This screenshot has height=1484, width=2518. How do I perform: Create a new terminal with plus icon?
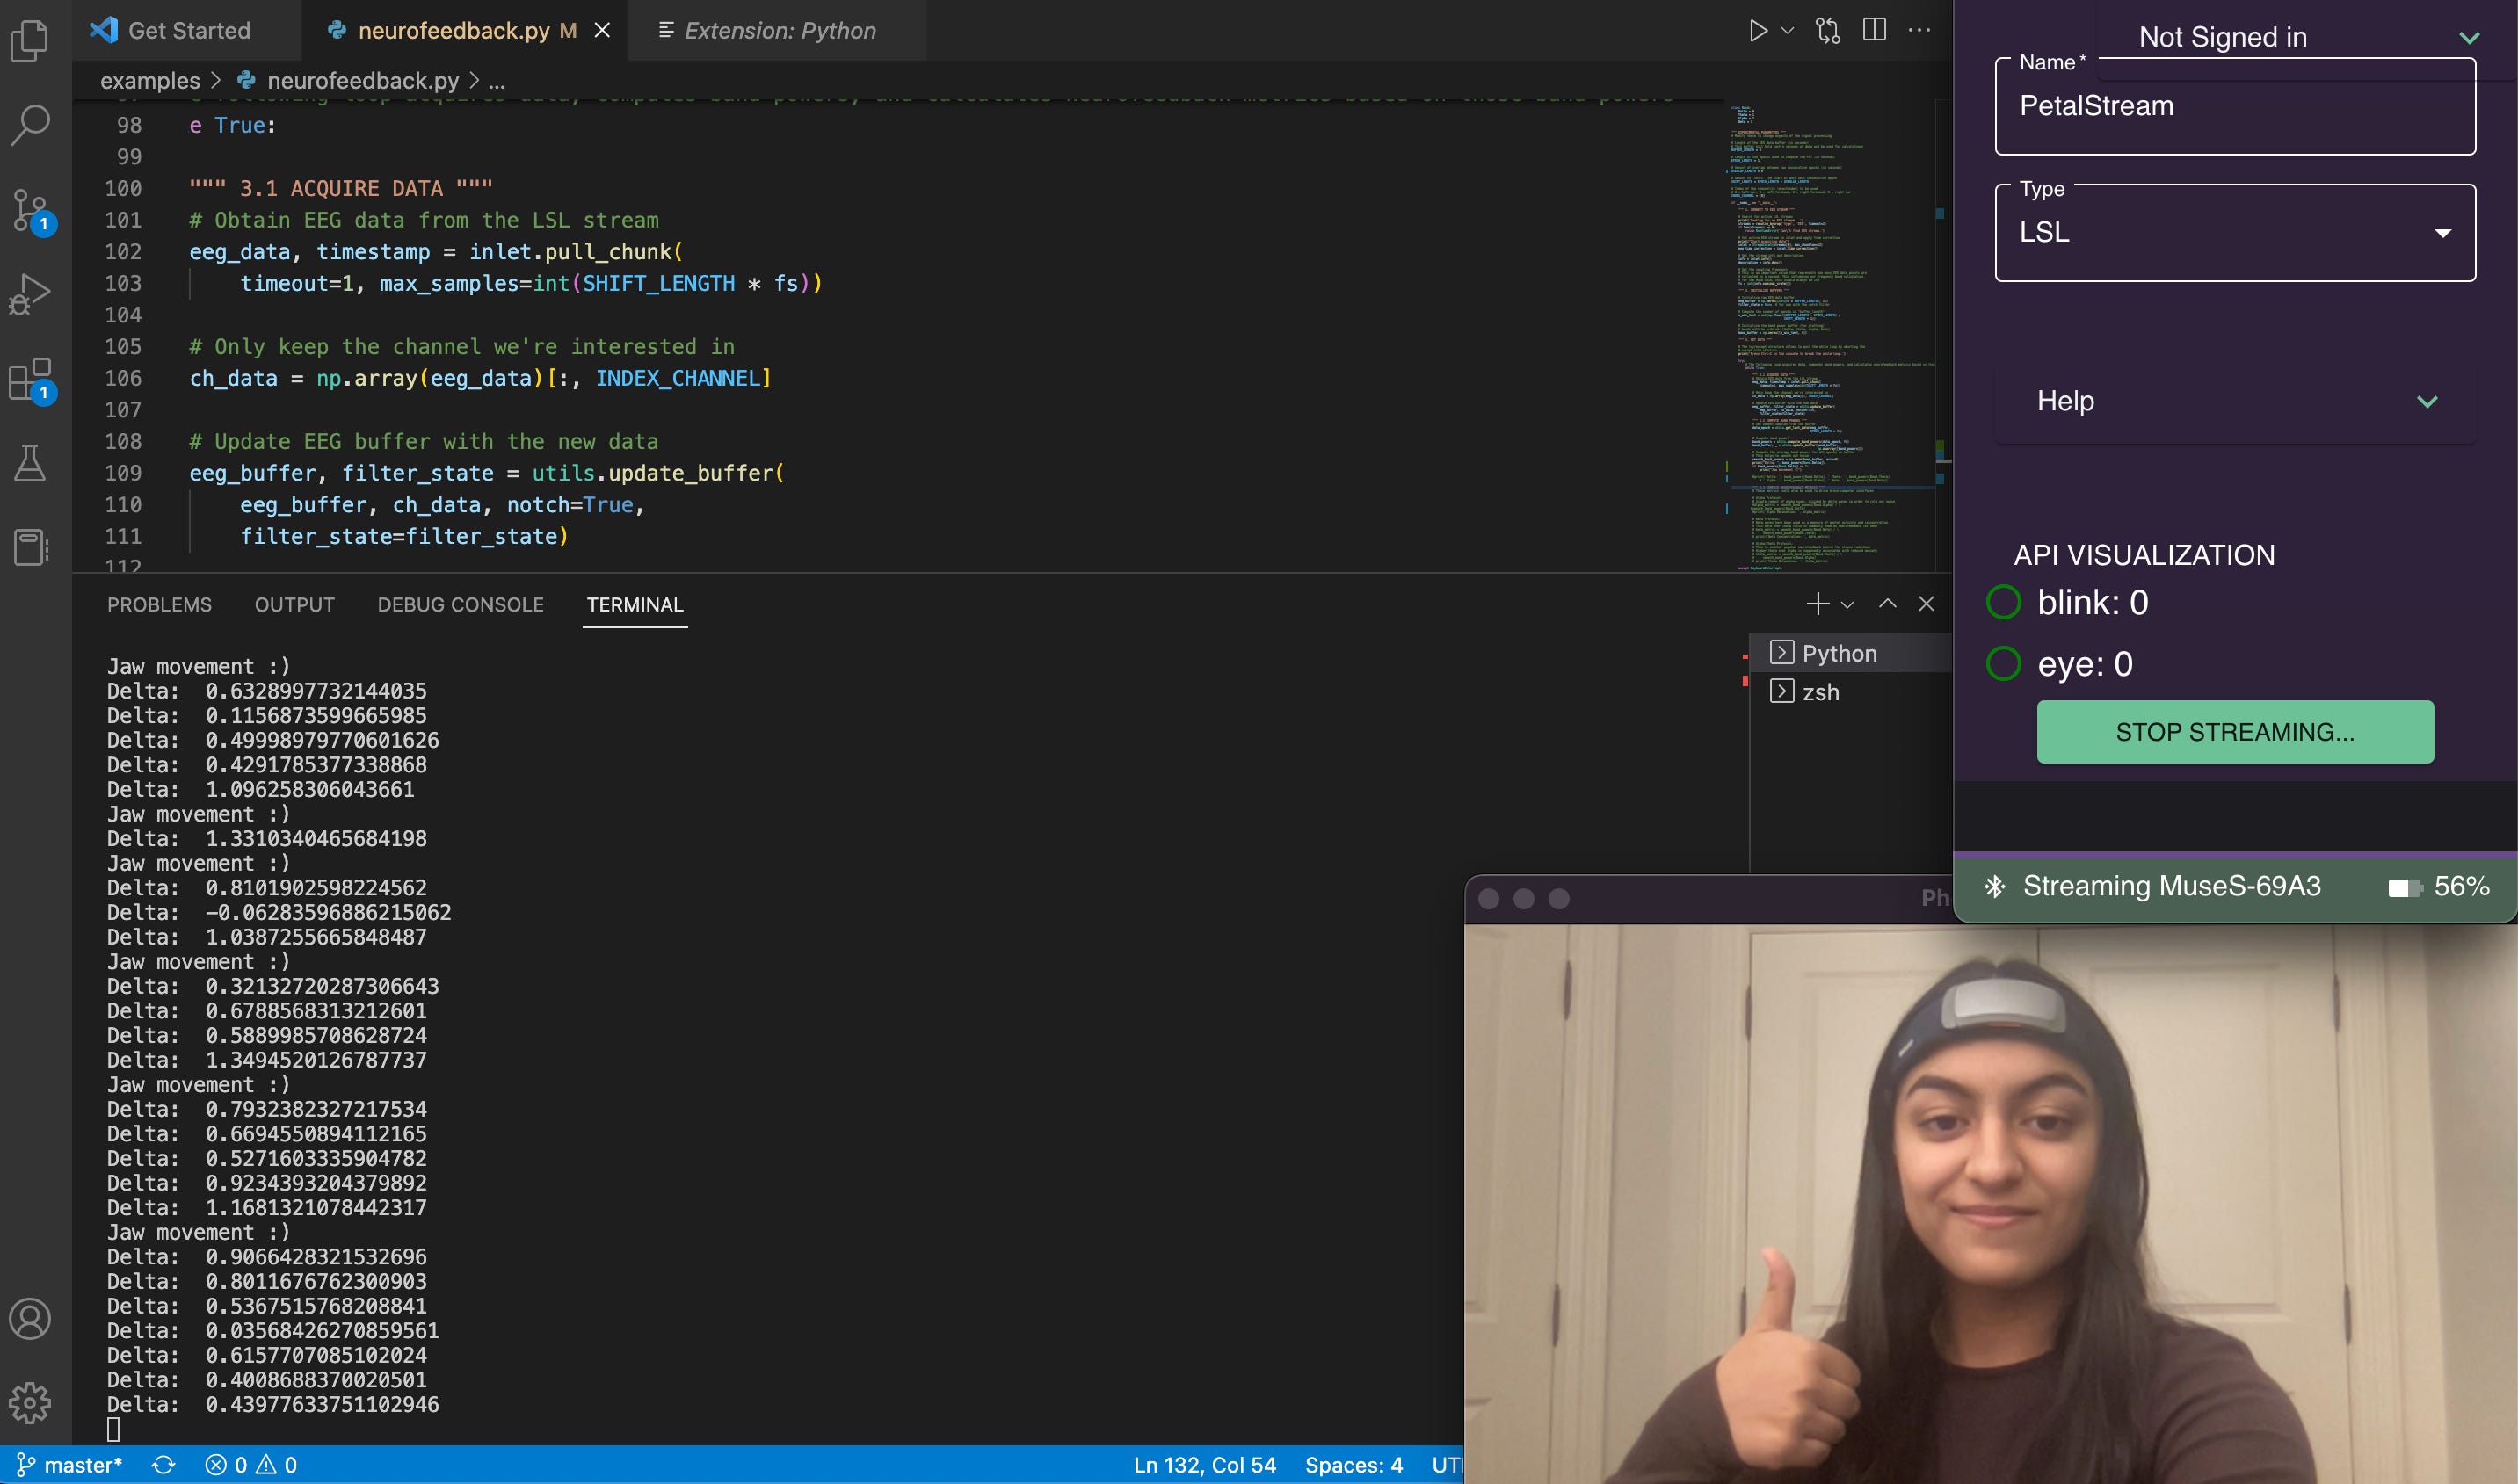click(x=1818, y=604)
